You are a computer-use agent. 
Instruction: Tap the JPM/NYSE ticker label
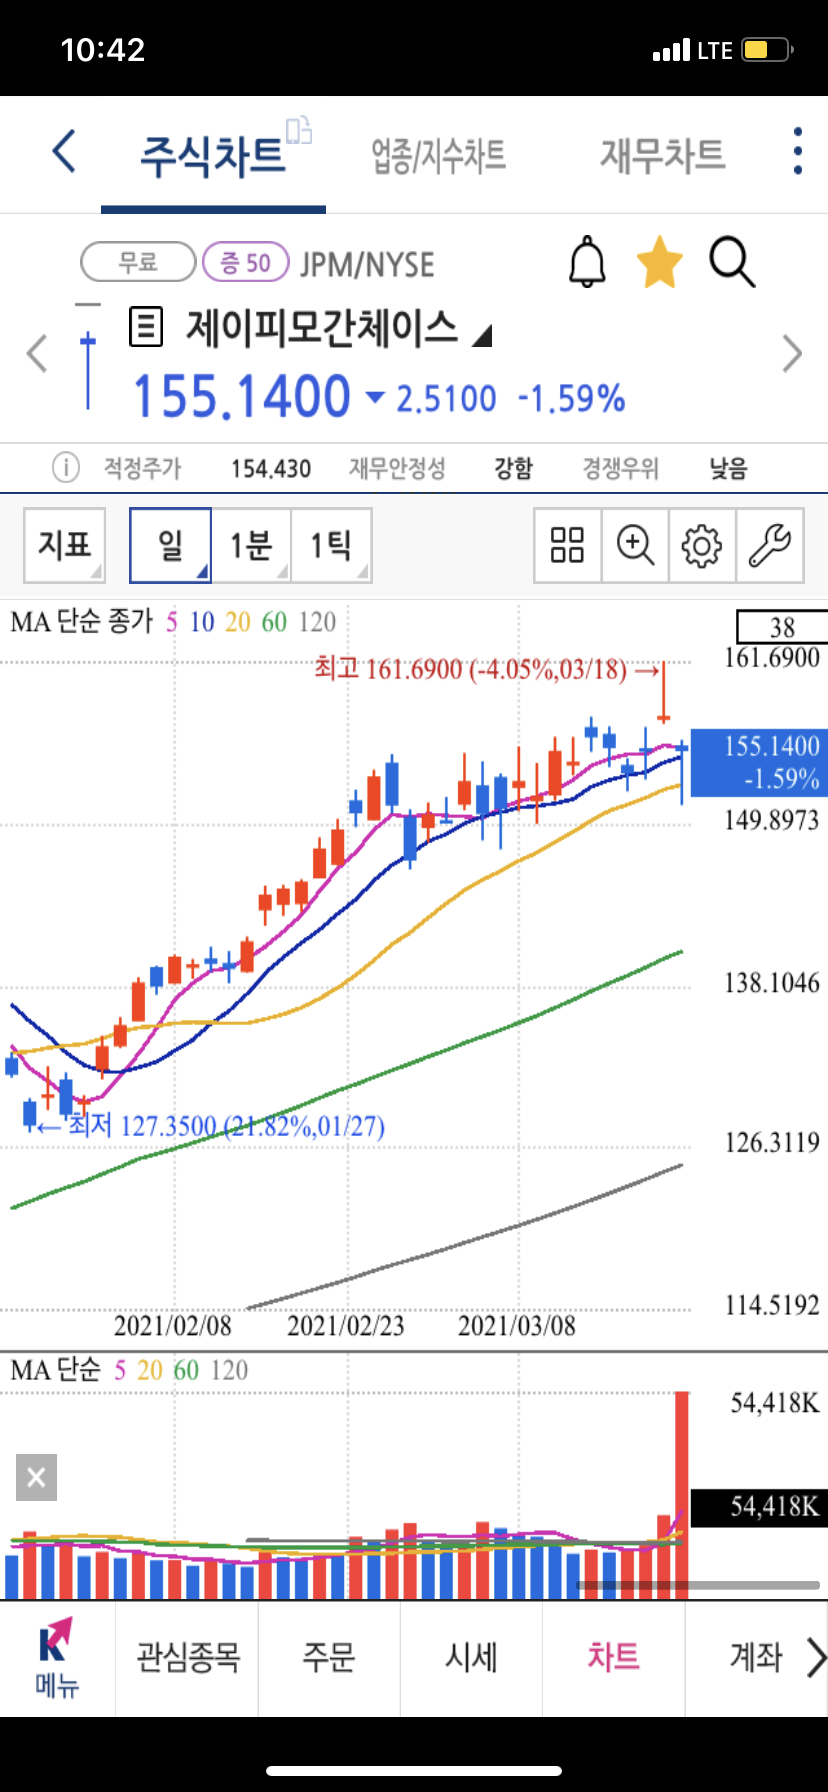tap(367, 265)
